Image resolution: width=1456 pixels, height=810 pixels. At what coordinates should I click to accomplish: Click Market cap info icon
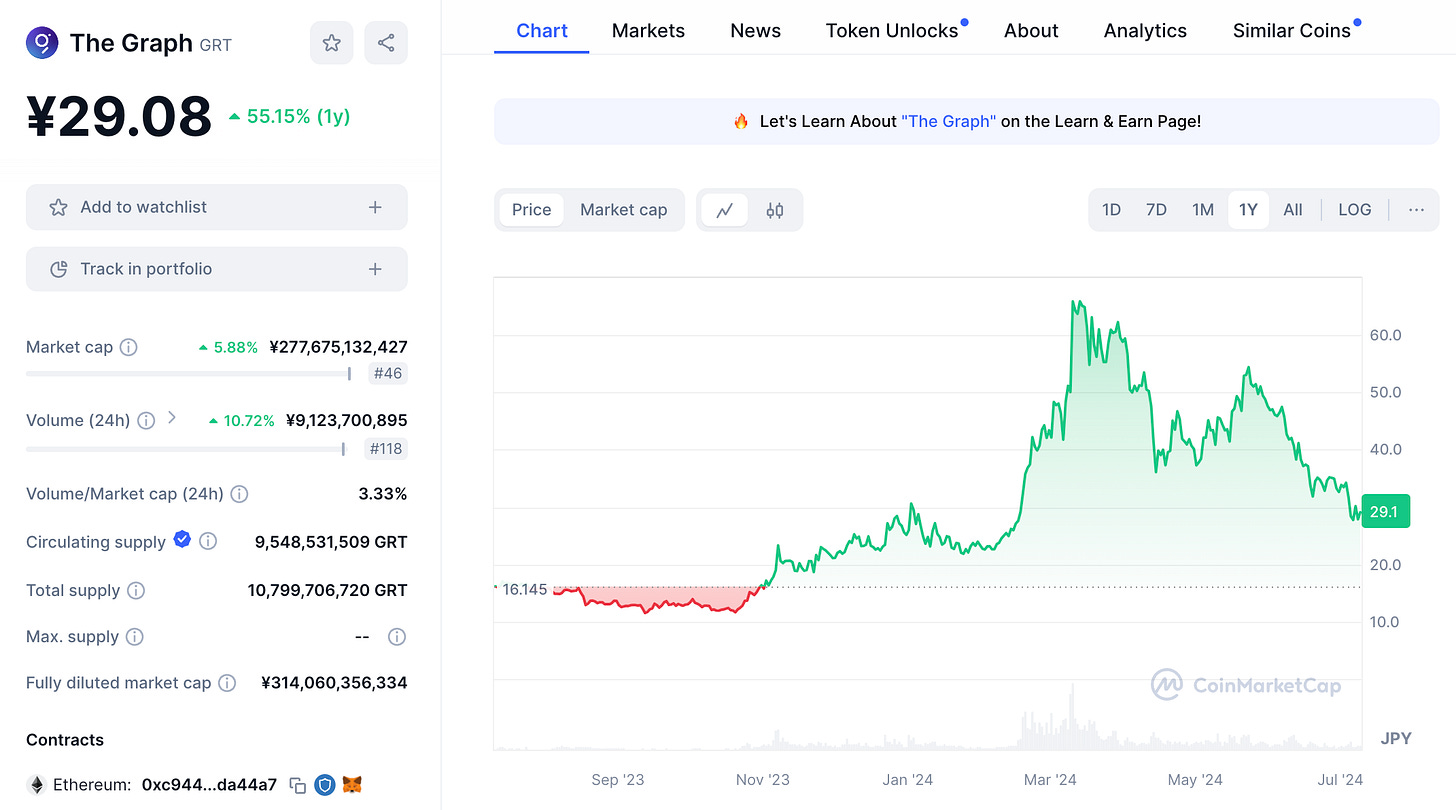(129, 348)
